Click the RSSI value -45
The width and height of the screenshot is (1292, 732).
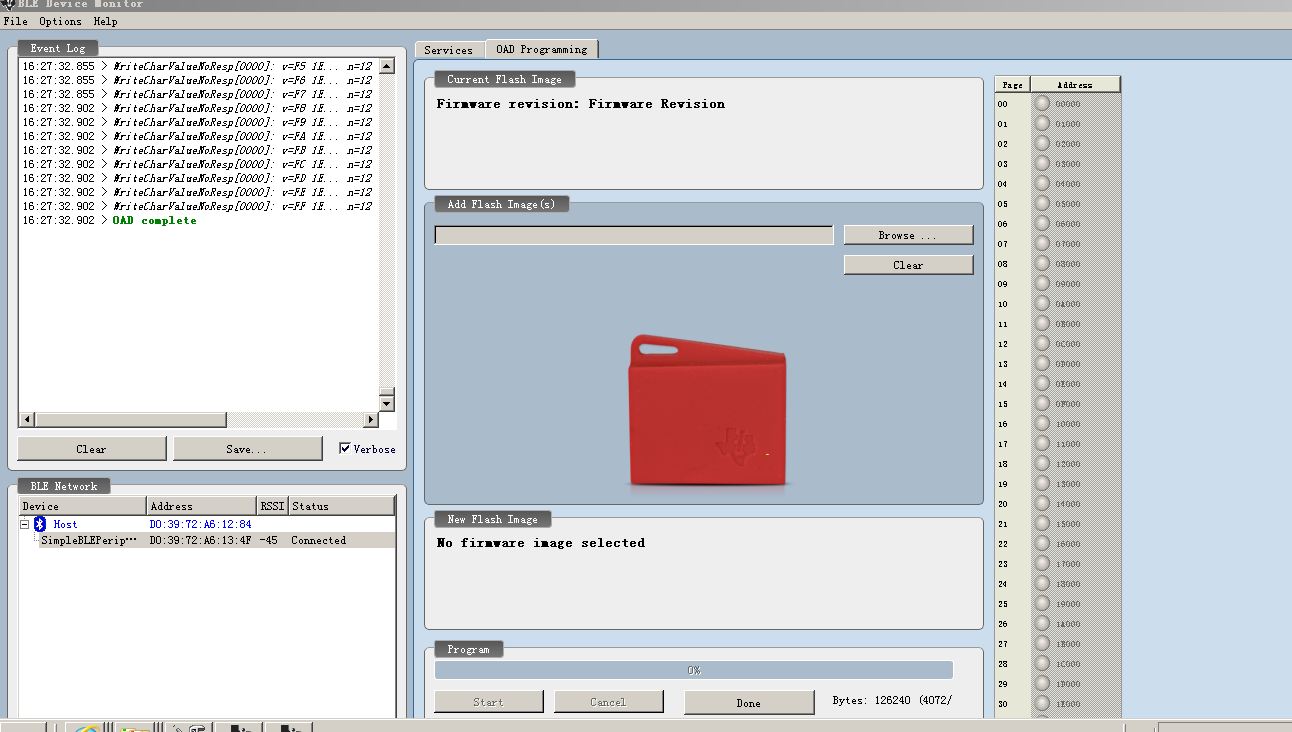[x=268, y=540]
